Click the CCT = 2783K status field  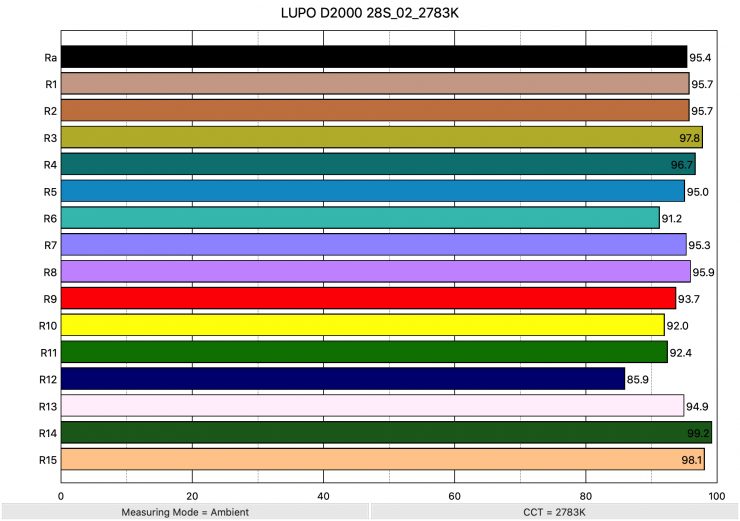(x=553, y=512)
